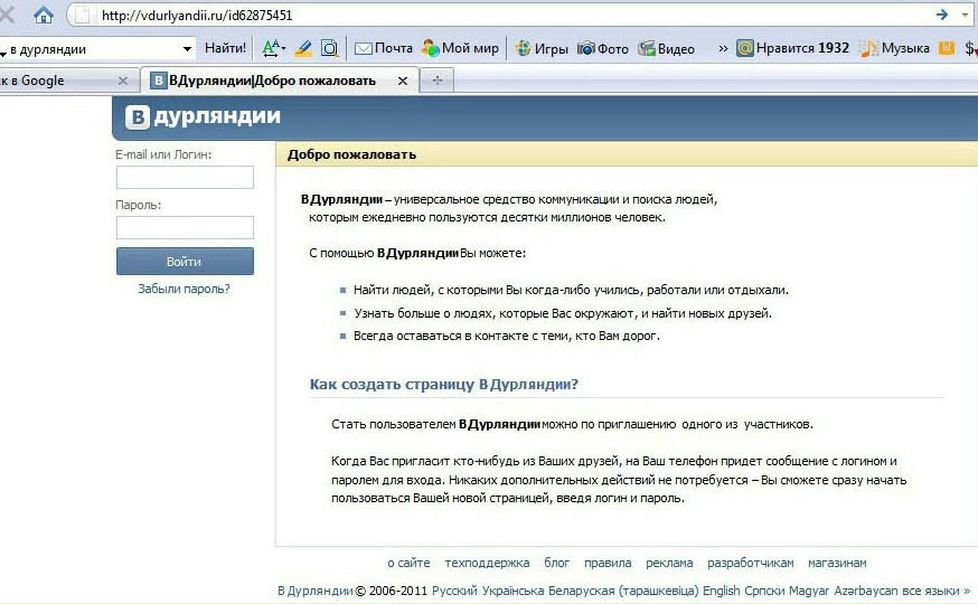Open Видео toolbar shortcut

coord(666,48)
